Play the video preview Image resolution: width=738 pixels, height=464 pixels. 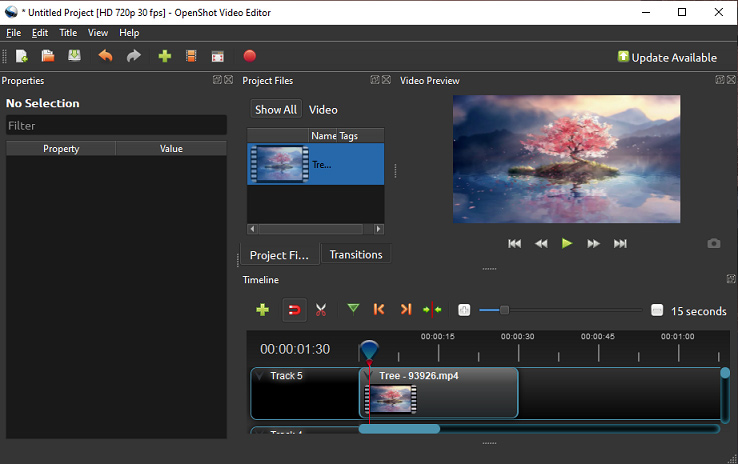coord(567,243)
